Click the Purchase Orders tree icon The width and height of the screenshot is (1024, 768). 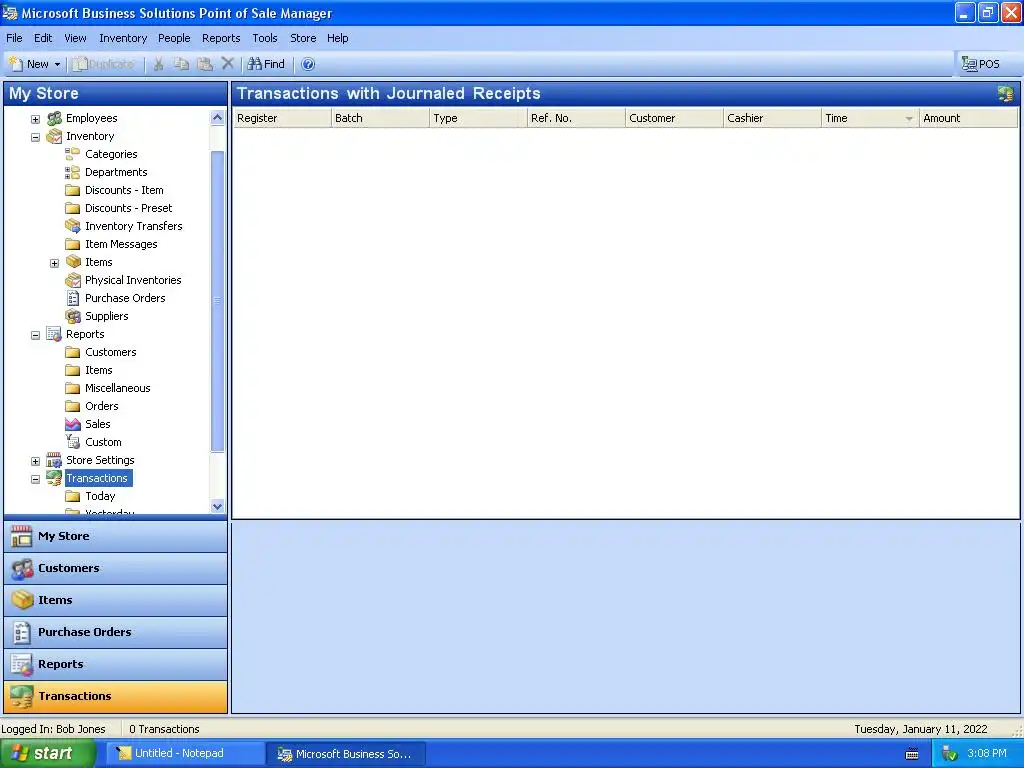(x=73, y=298)
